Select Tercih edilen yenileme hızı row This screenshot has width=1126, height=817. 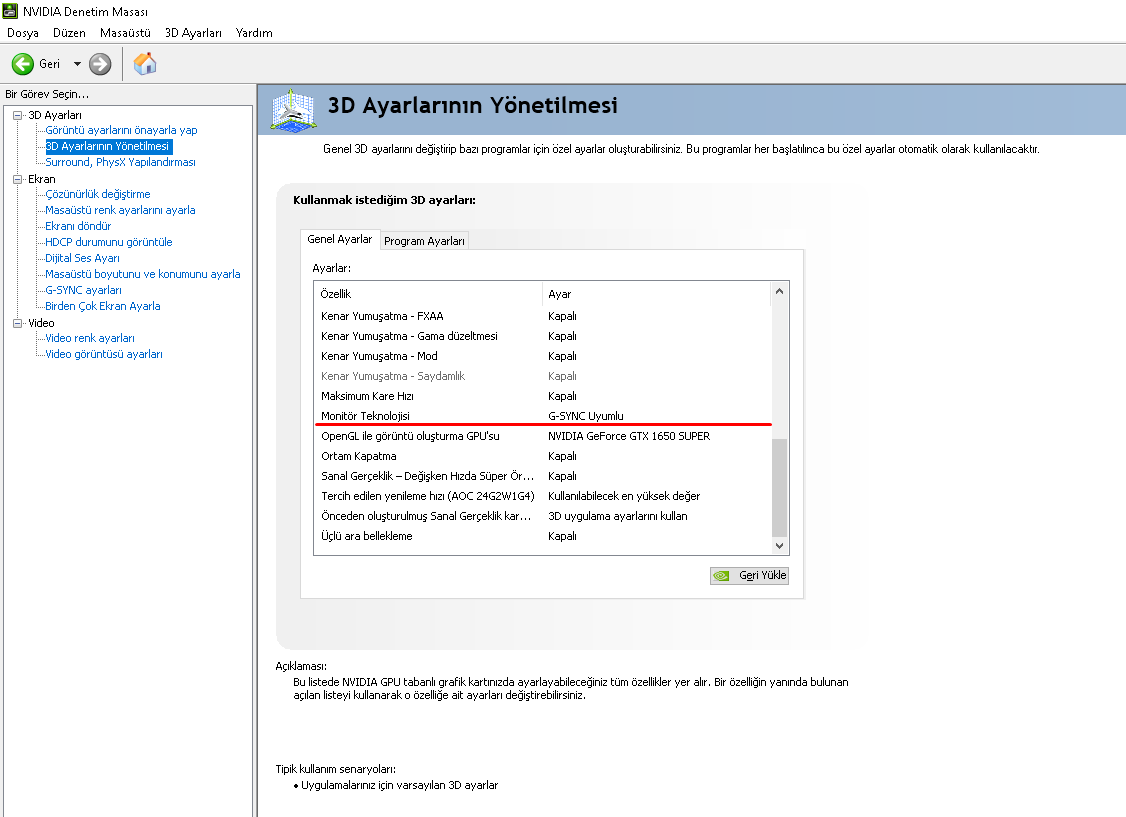point(543,497)
